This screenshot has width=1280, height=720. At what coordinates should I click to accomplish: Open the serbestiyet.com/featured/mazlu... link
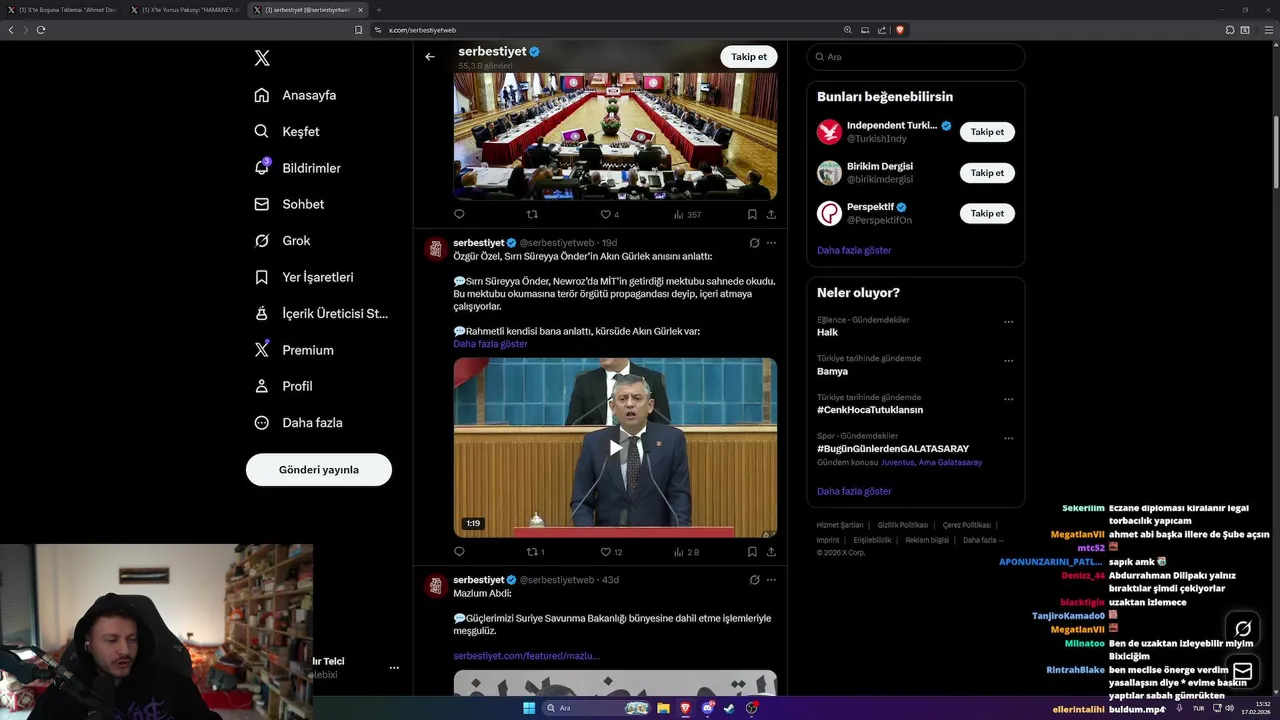(526, 656)
